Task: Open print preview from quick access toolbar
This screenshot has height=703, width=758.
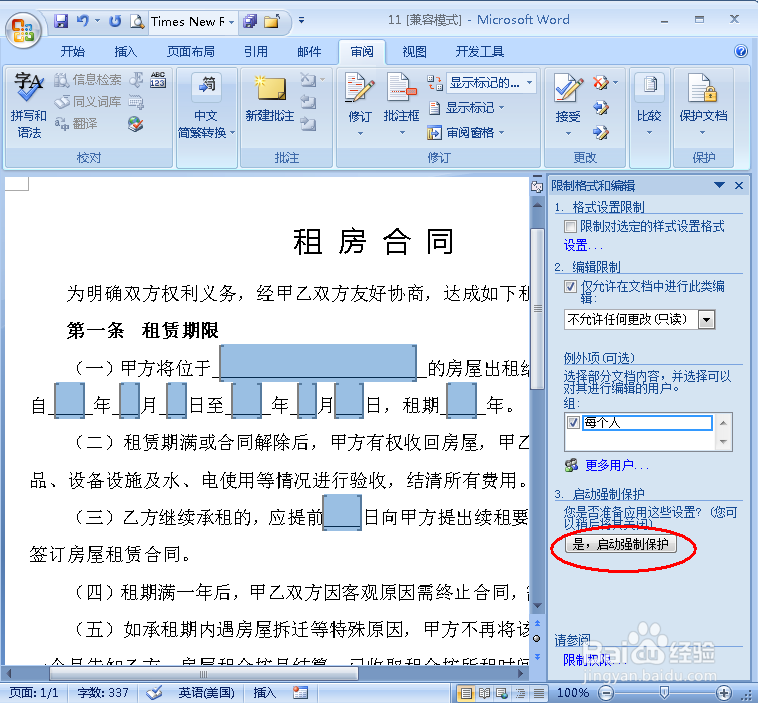Action: 137,21
